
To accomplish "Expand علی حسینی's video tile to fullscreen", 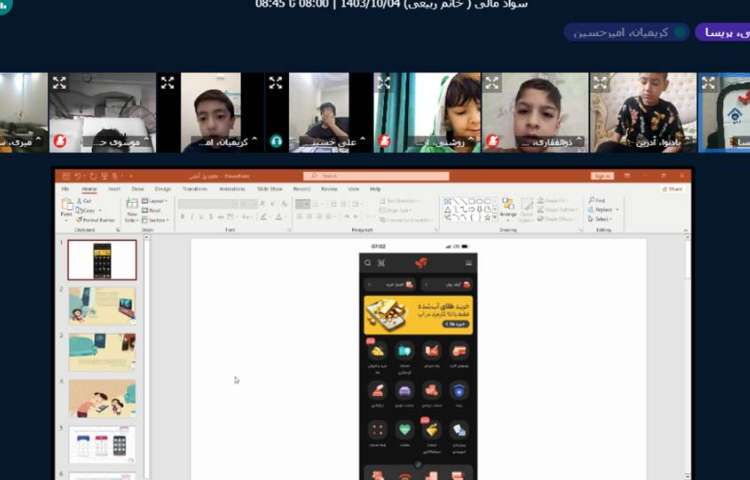I will (x=276, y=83).
